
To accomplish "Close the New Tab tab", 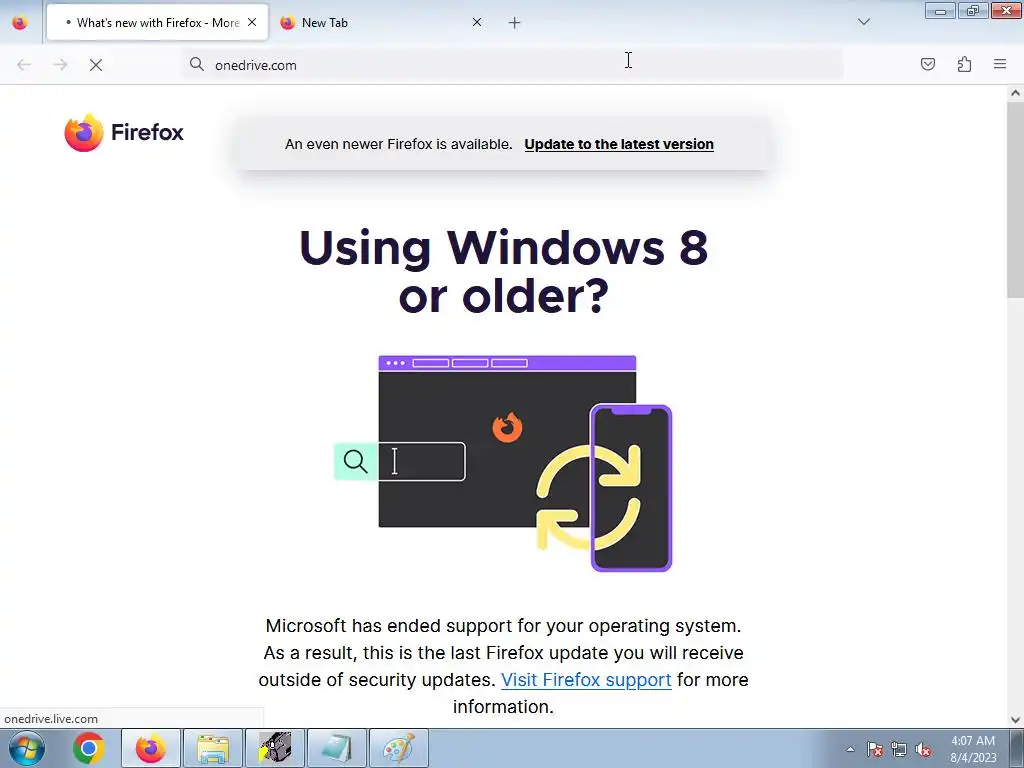I will (x=477, y=23).
